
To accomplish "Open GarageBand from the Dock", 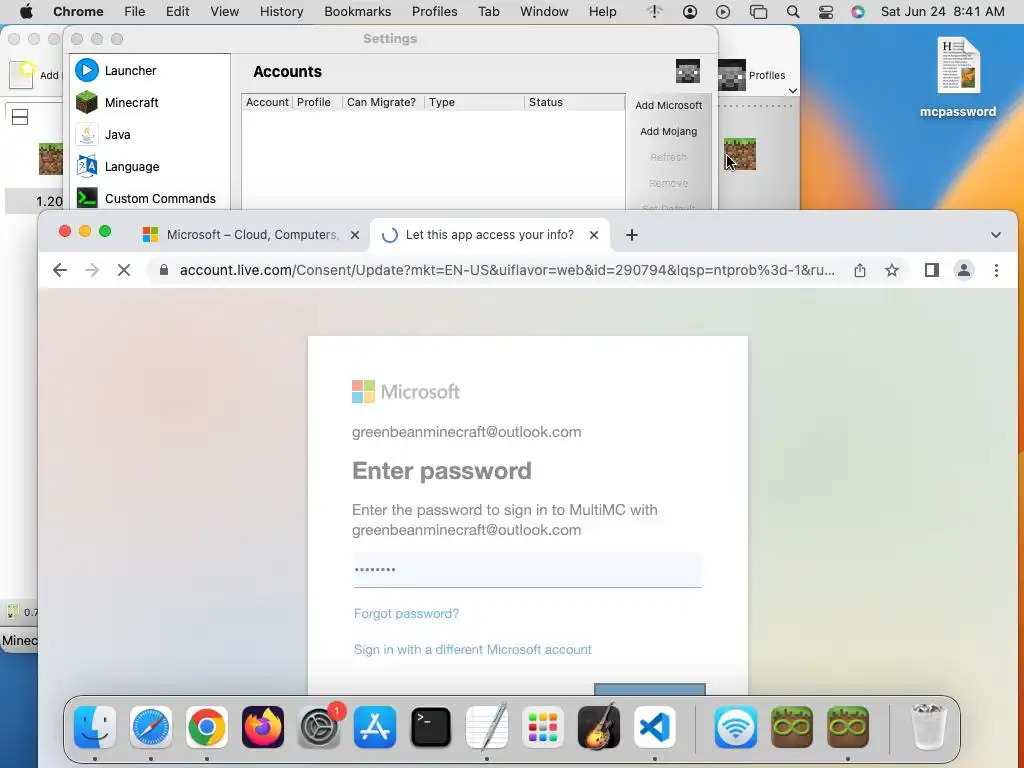I will [599, 727].
